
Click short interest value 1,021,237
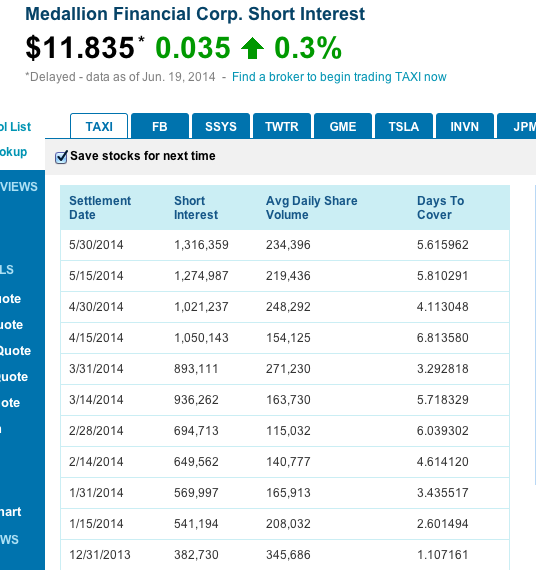(201, 307)
